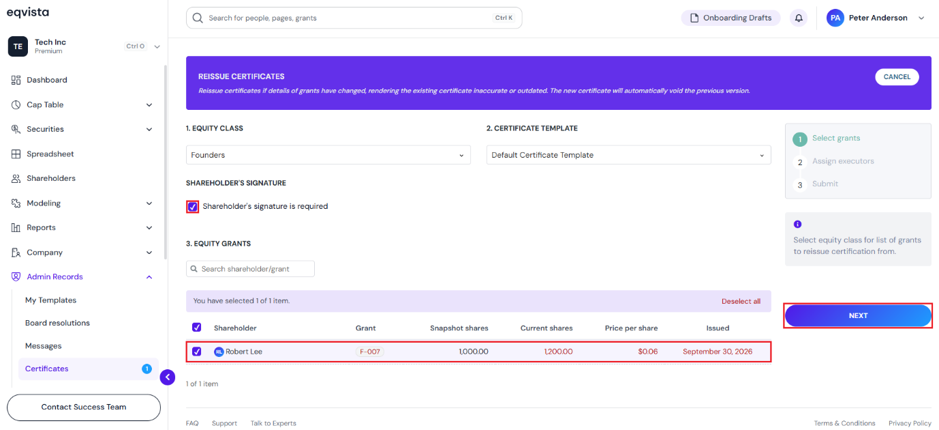Click the Deselect all link

[x=741, y=301]
